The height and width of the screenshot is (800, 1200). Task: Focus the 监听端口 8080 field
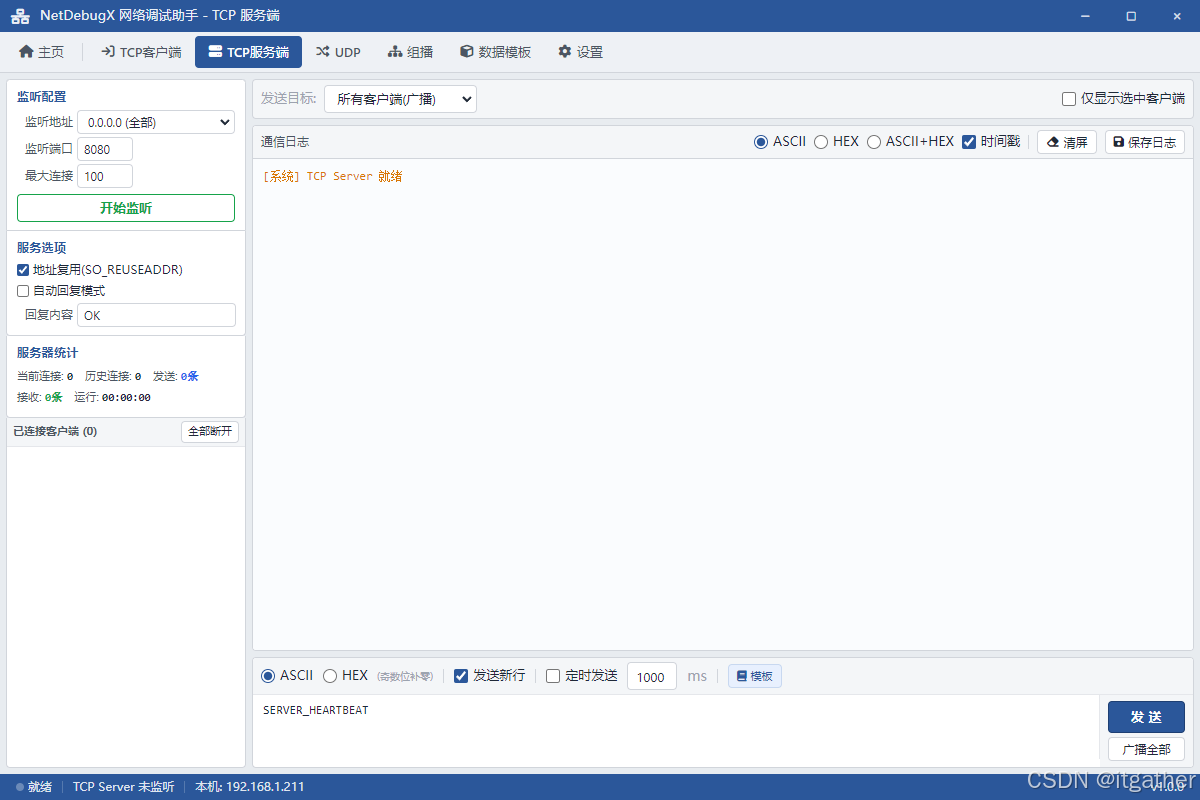click(105, 149)
